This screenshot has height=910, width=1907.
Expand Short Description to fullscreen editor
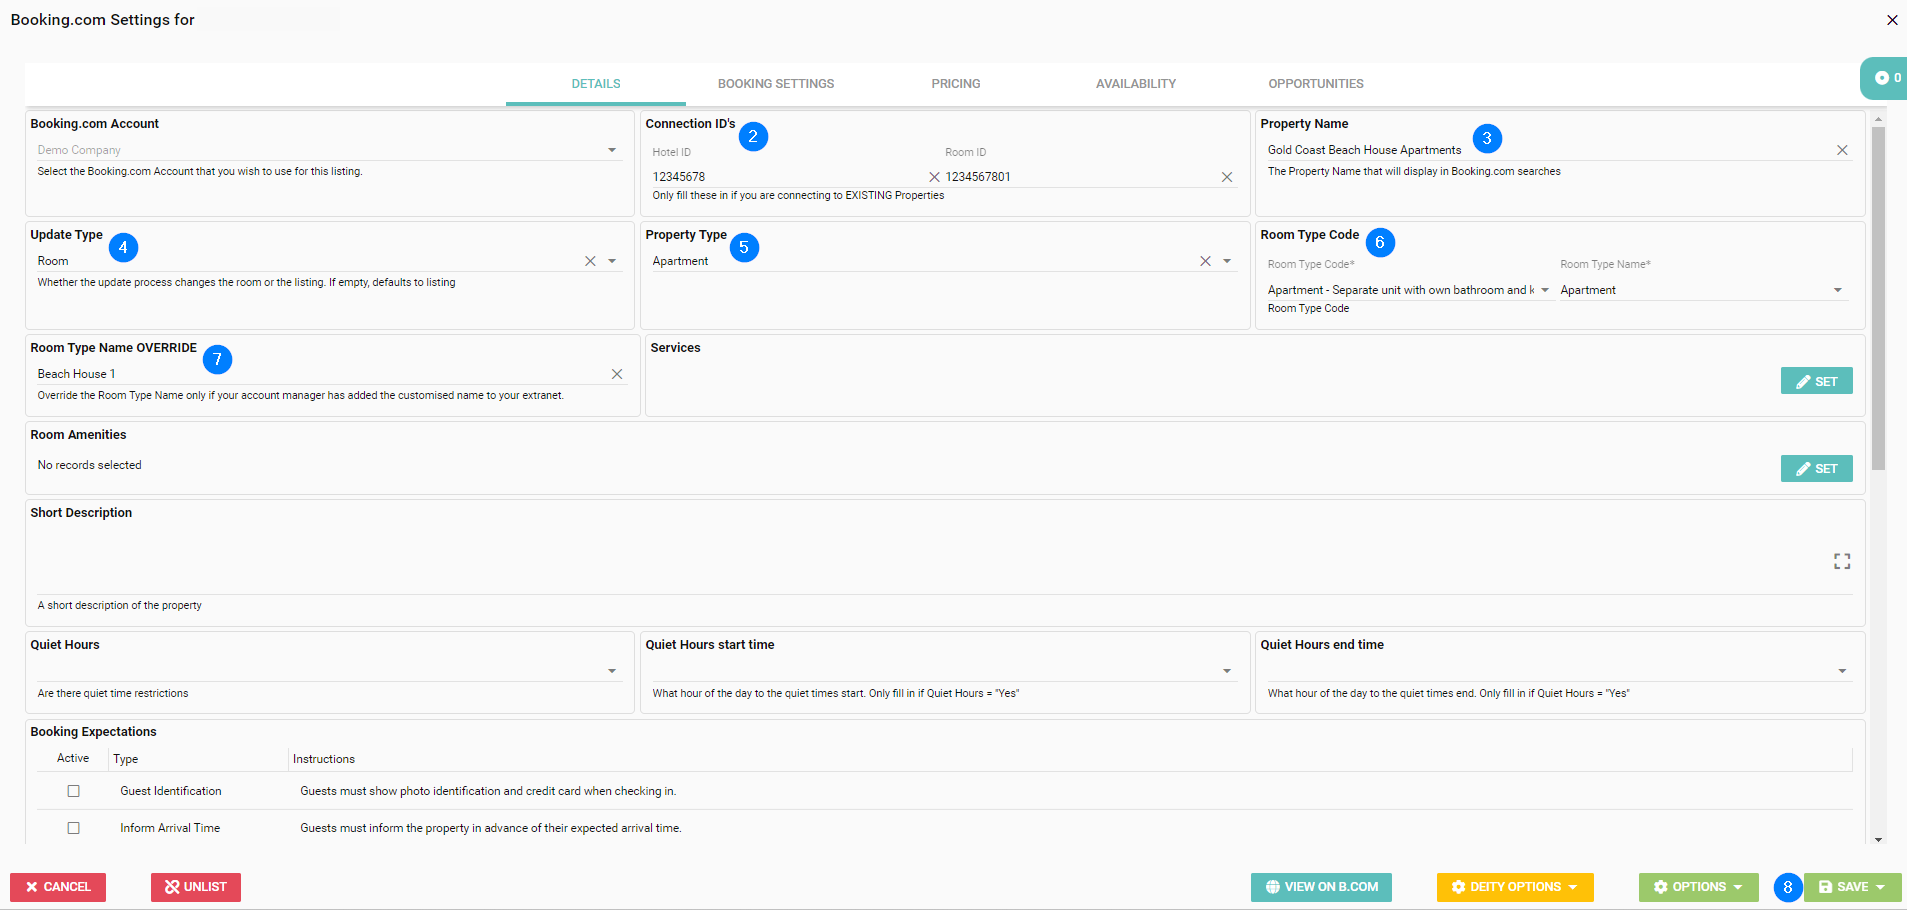(x=1841, y=561)
